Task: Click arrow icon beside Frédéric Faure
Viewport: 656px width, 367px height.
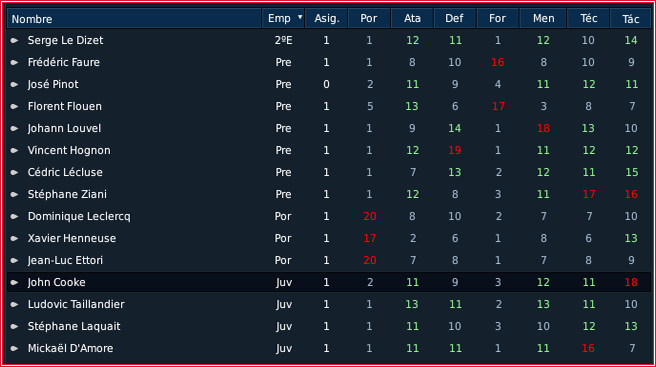Action: (x=15, y=62)
